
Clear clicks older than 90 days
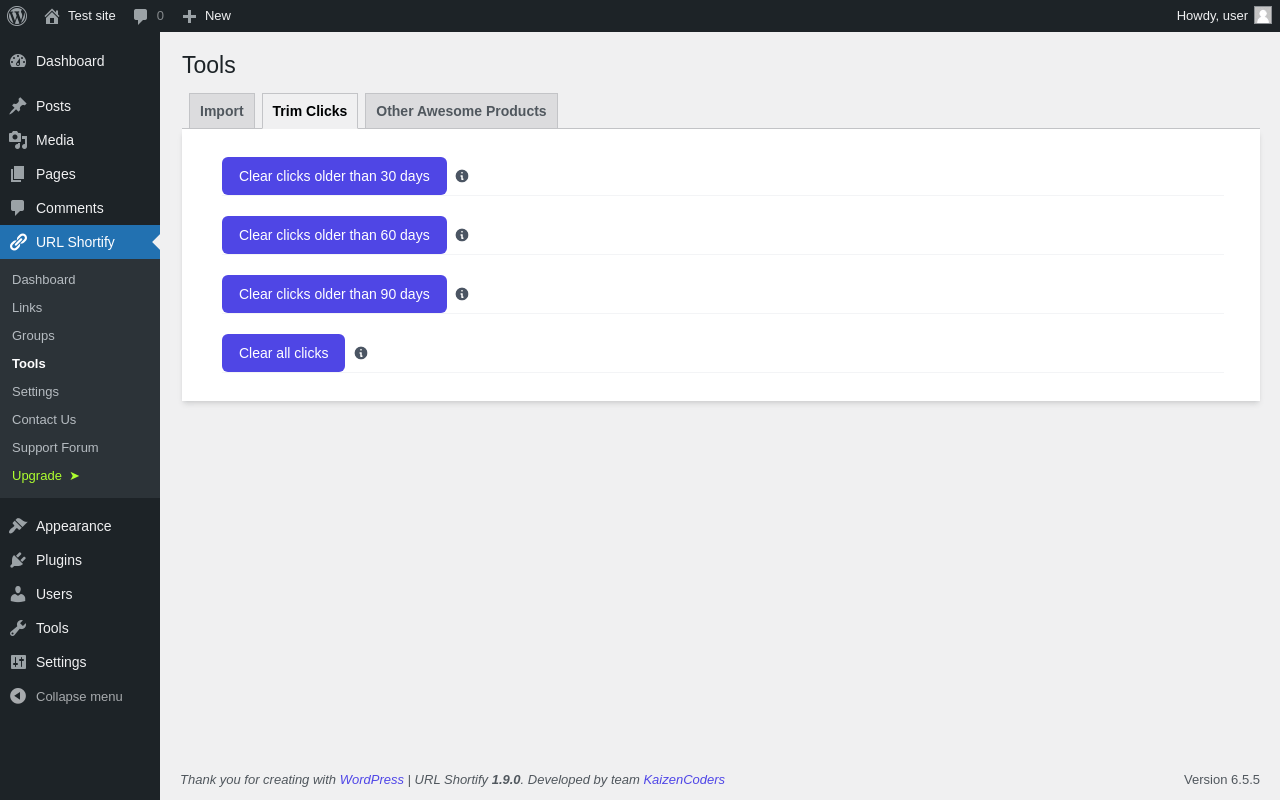(x=334, y=294)
